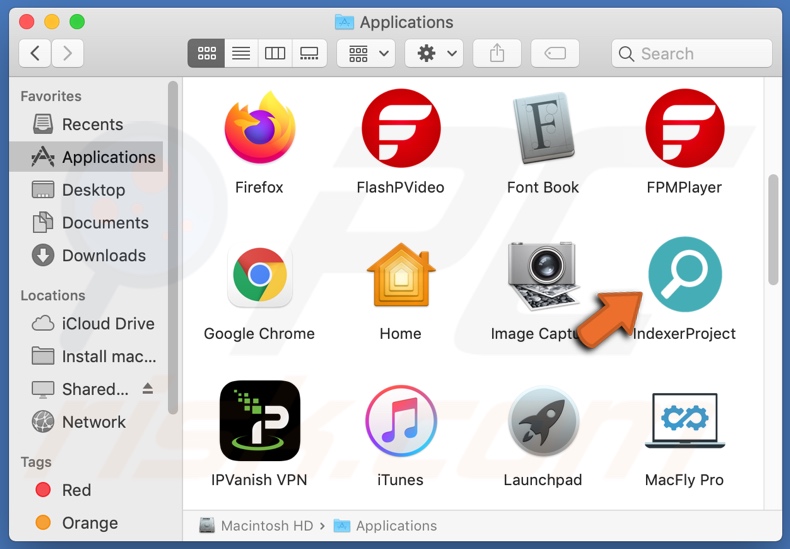Screen dimensions: 790x549
Task: Open the gear action menu
Action: (435, 53)
